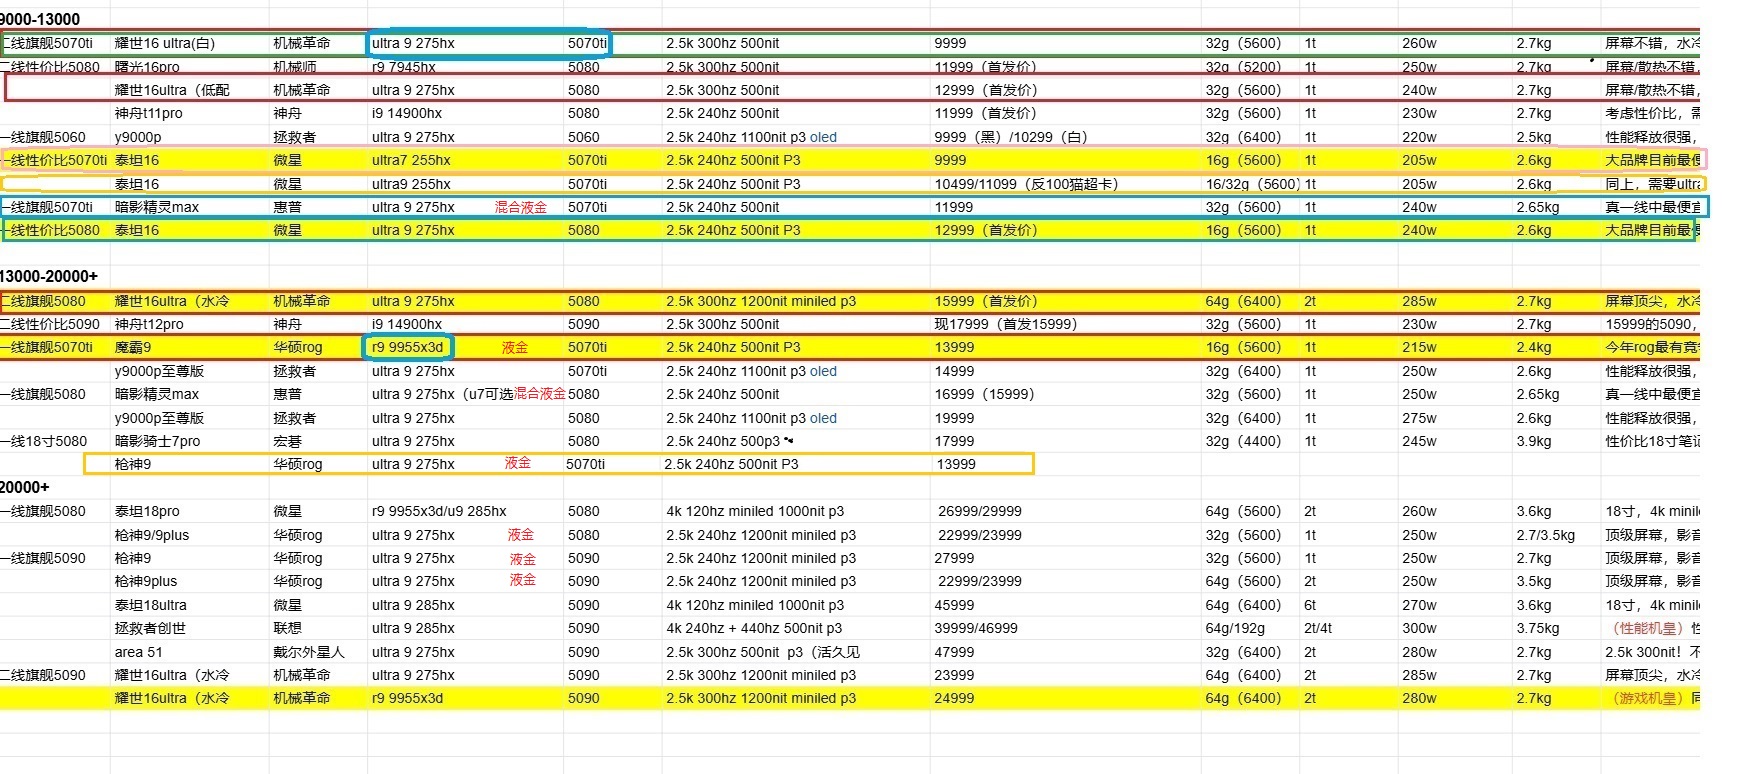Select the 二线性价比5090 category cell
The width and height of the screenshot is (1741, 774).
coord(50,324)
